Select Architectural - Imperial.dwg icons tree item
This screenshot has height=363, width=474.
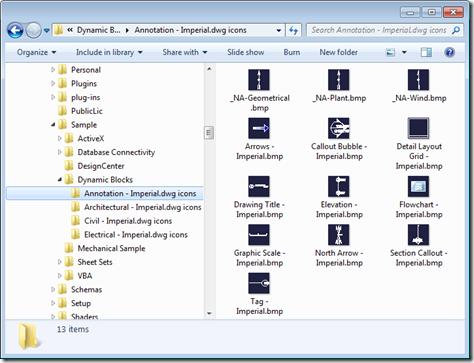[x=143, y=207]
